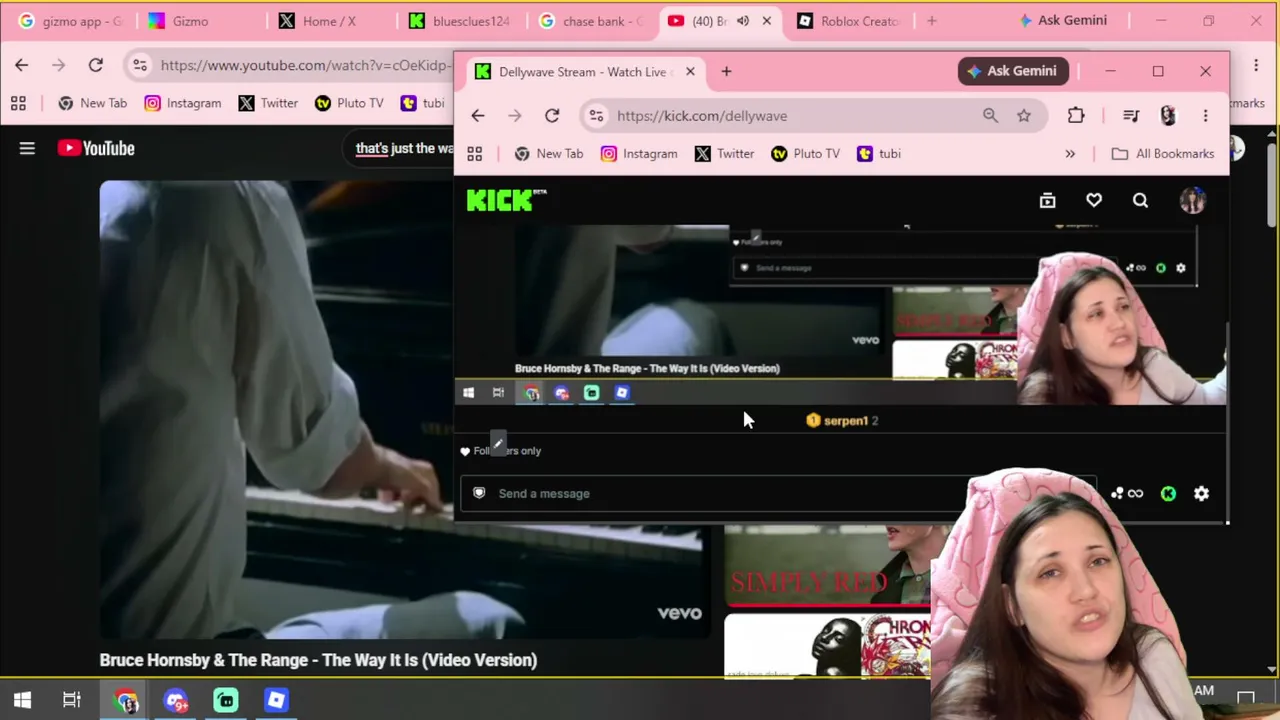Click the YouTube search box
The height and width of the screenshot is (720, 1280).
point(400,148)
